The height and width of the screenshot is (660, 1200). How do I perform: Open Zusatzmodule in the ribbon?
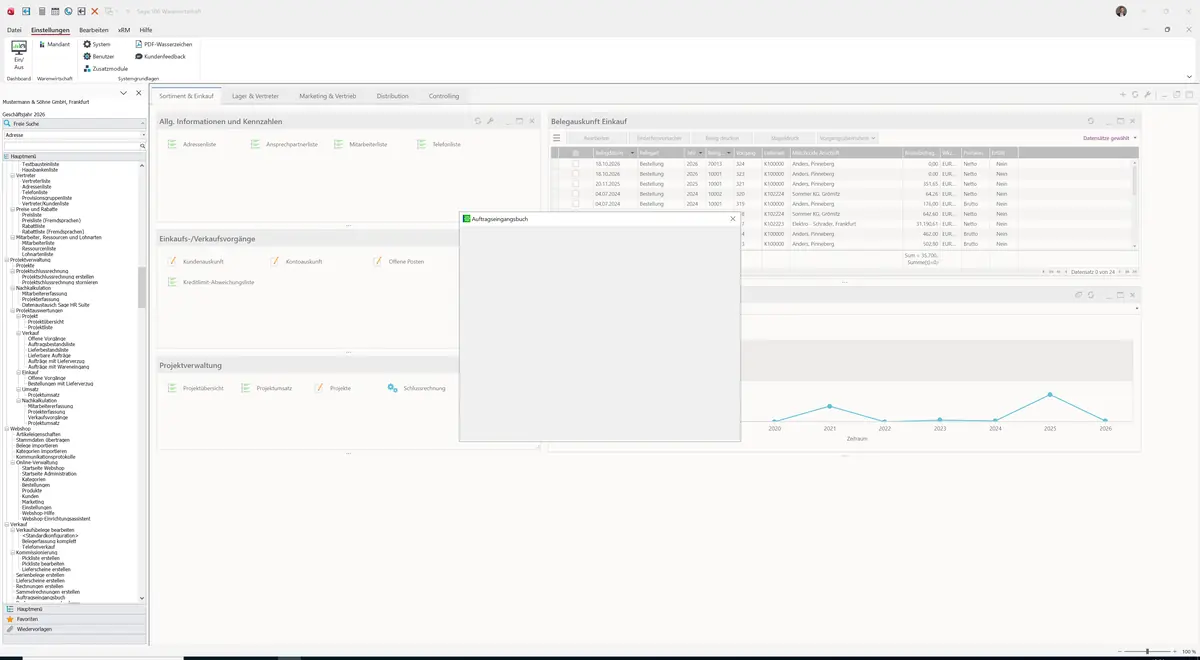(x=106, y=68)
